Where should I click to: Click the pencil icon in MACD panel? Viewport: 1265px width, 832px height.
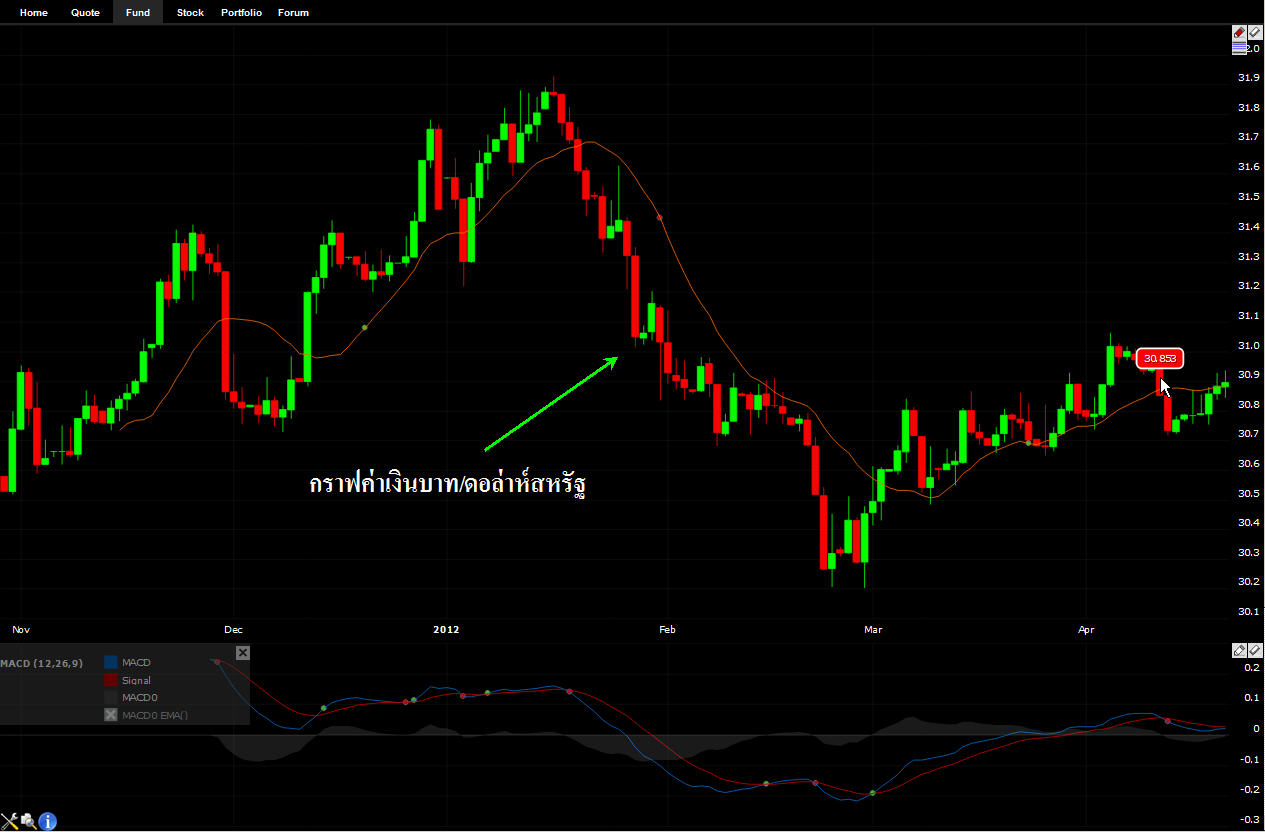coord(1239,651)
